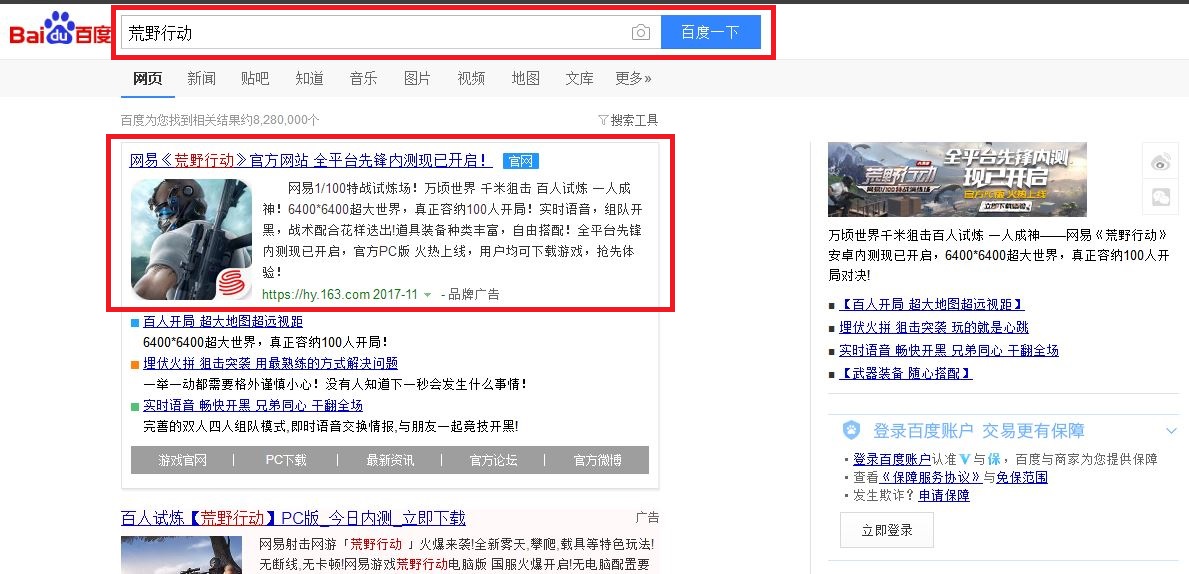The width and height of the screenshot is (1189, 574).
Task: Click the 百度一下 search button
Action: pyautogui.click(x=711, y=33)
